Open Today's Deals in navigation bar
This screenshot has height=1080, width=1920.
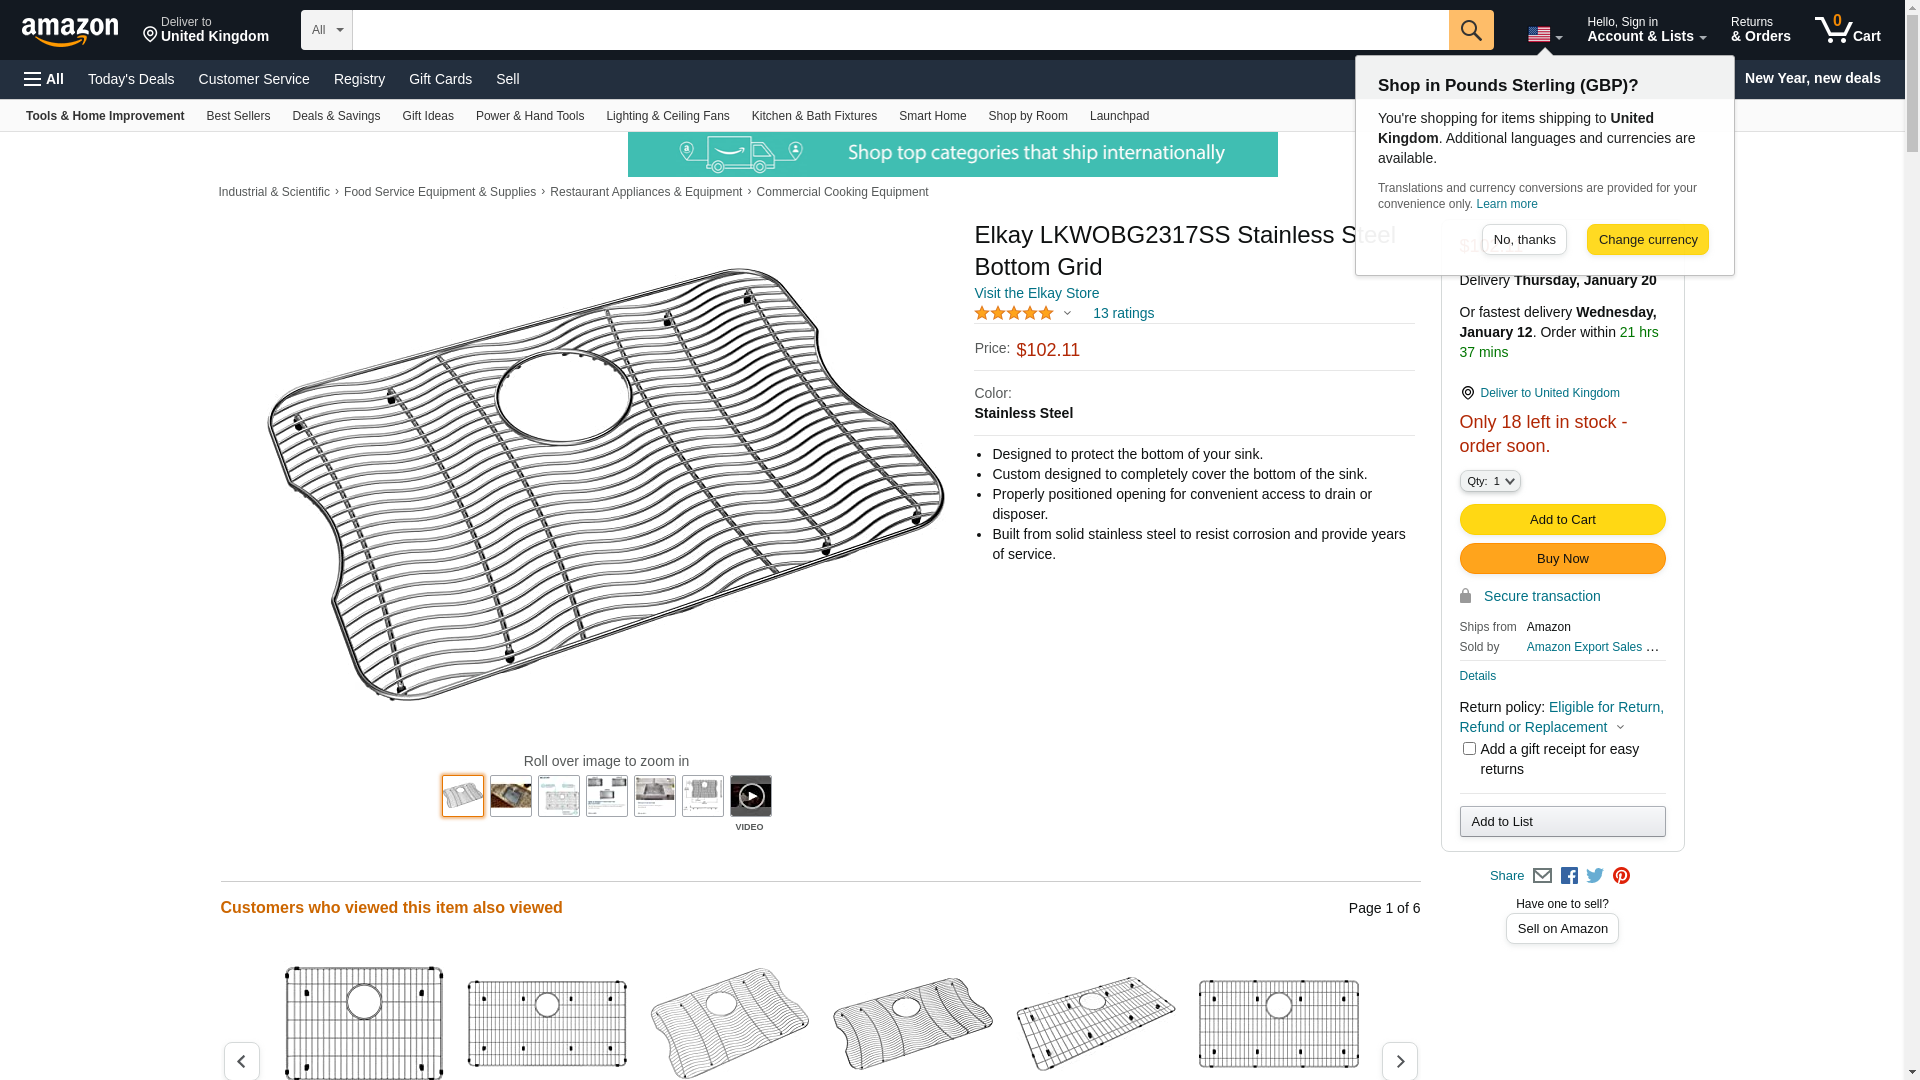(x=131, y=79)
